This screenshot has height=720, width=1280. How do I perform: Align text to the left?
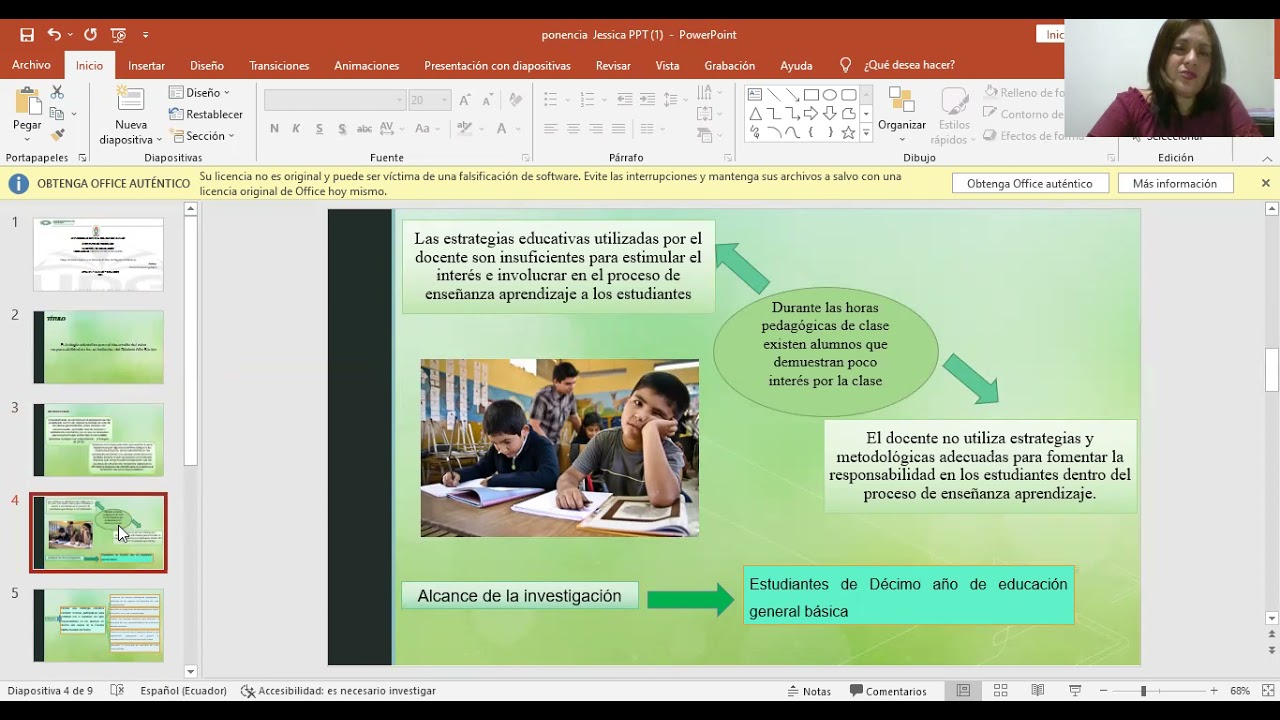[550, 129]
